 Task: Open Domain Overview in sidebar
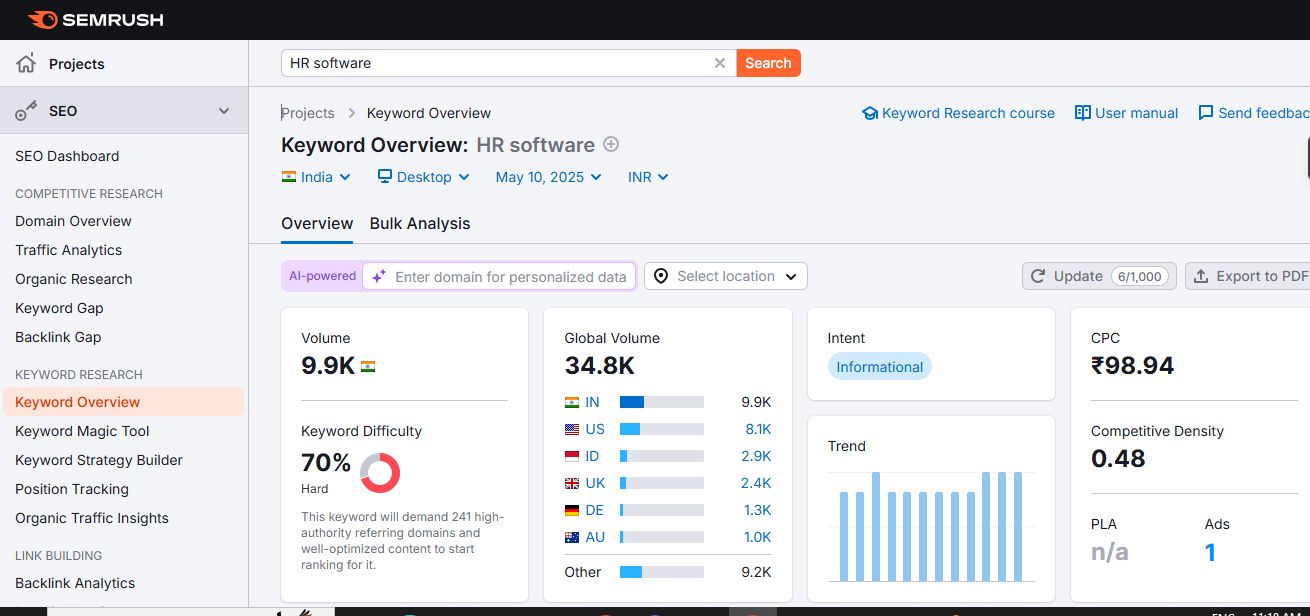tap(73, 221)
